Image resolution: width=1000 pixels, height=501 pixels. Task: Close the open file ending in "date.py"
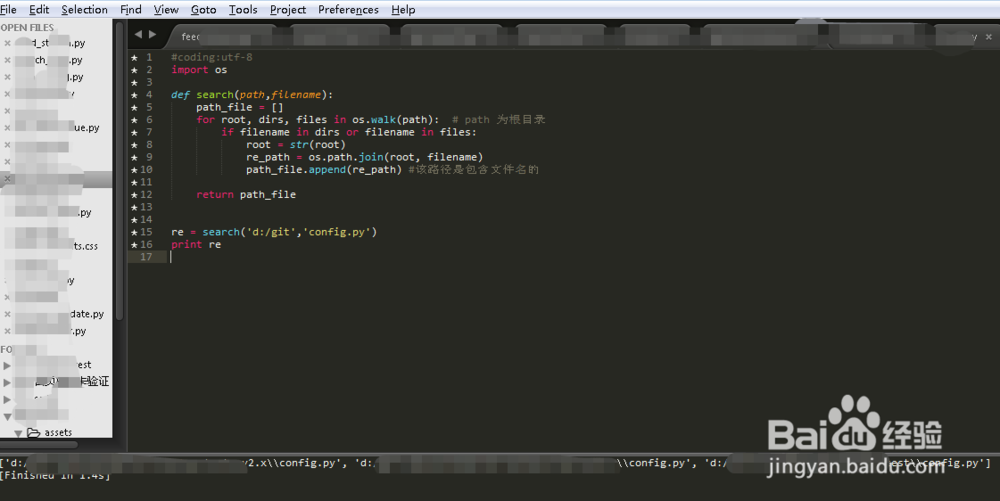(x=7, y=314)
